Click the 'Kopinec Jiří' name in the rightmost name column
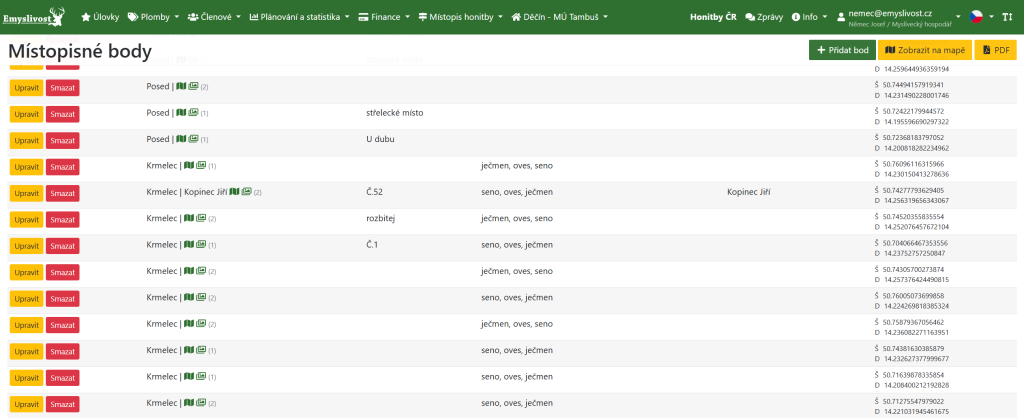The image size is (1024, 418). click(x=748, y=192)
